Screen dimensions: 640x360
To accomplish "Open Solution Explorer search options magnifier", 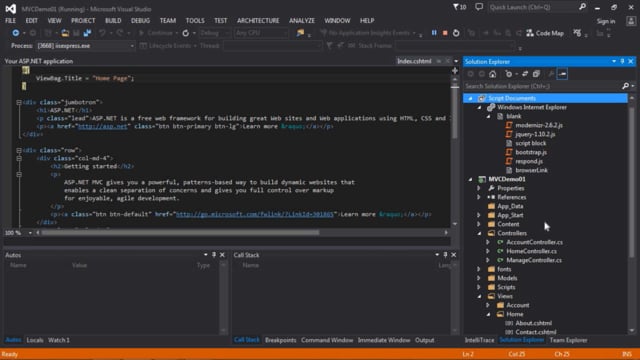I will click(626, 86).
